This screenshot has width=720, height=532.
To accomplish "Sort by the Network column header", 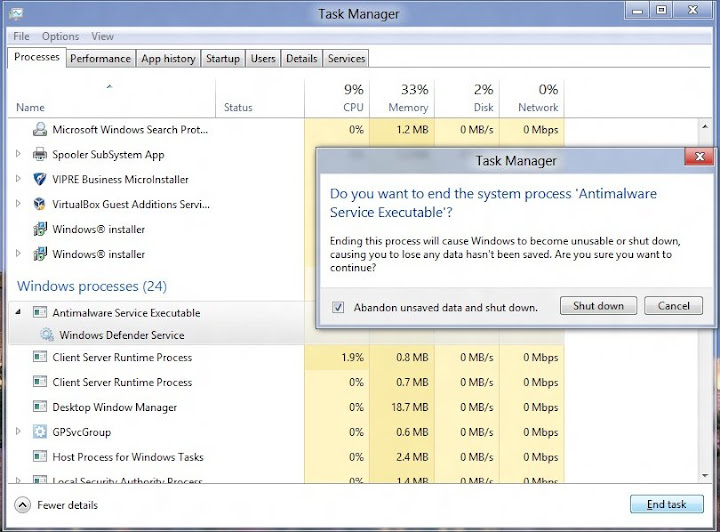I will (532, 98).
